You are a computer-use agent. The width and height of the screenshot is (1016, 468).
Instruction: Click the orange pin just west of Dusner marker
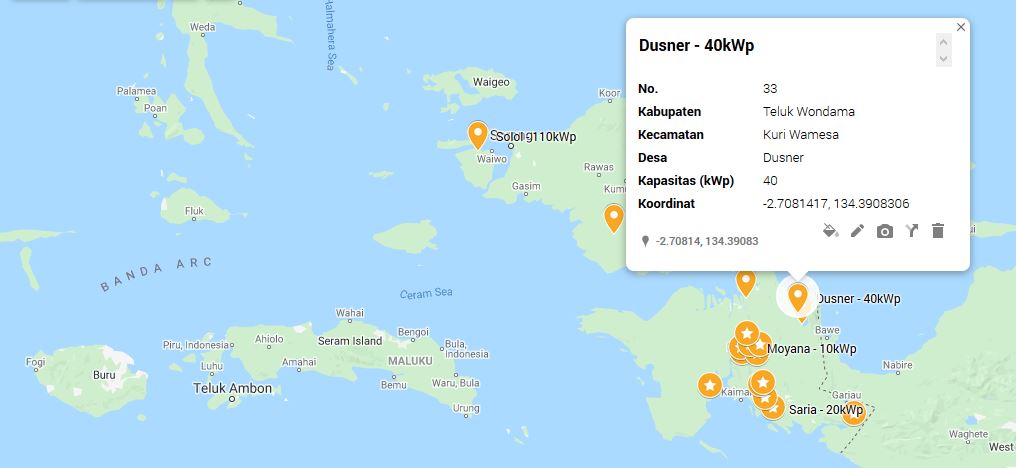pyautogui.click(x=746, y=282)
